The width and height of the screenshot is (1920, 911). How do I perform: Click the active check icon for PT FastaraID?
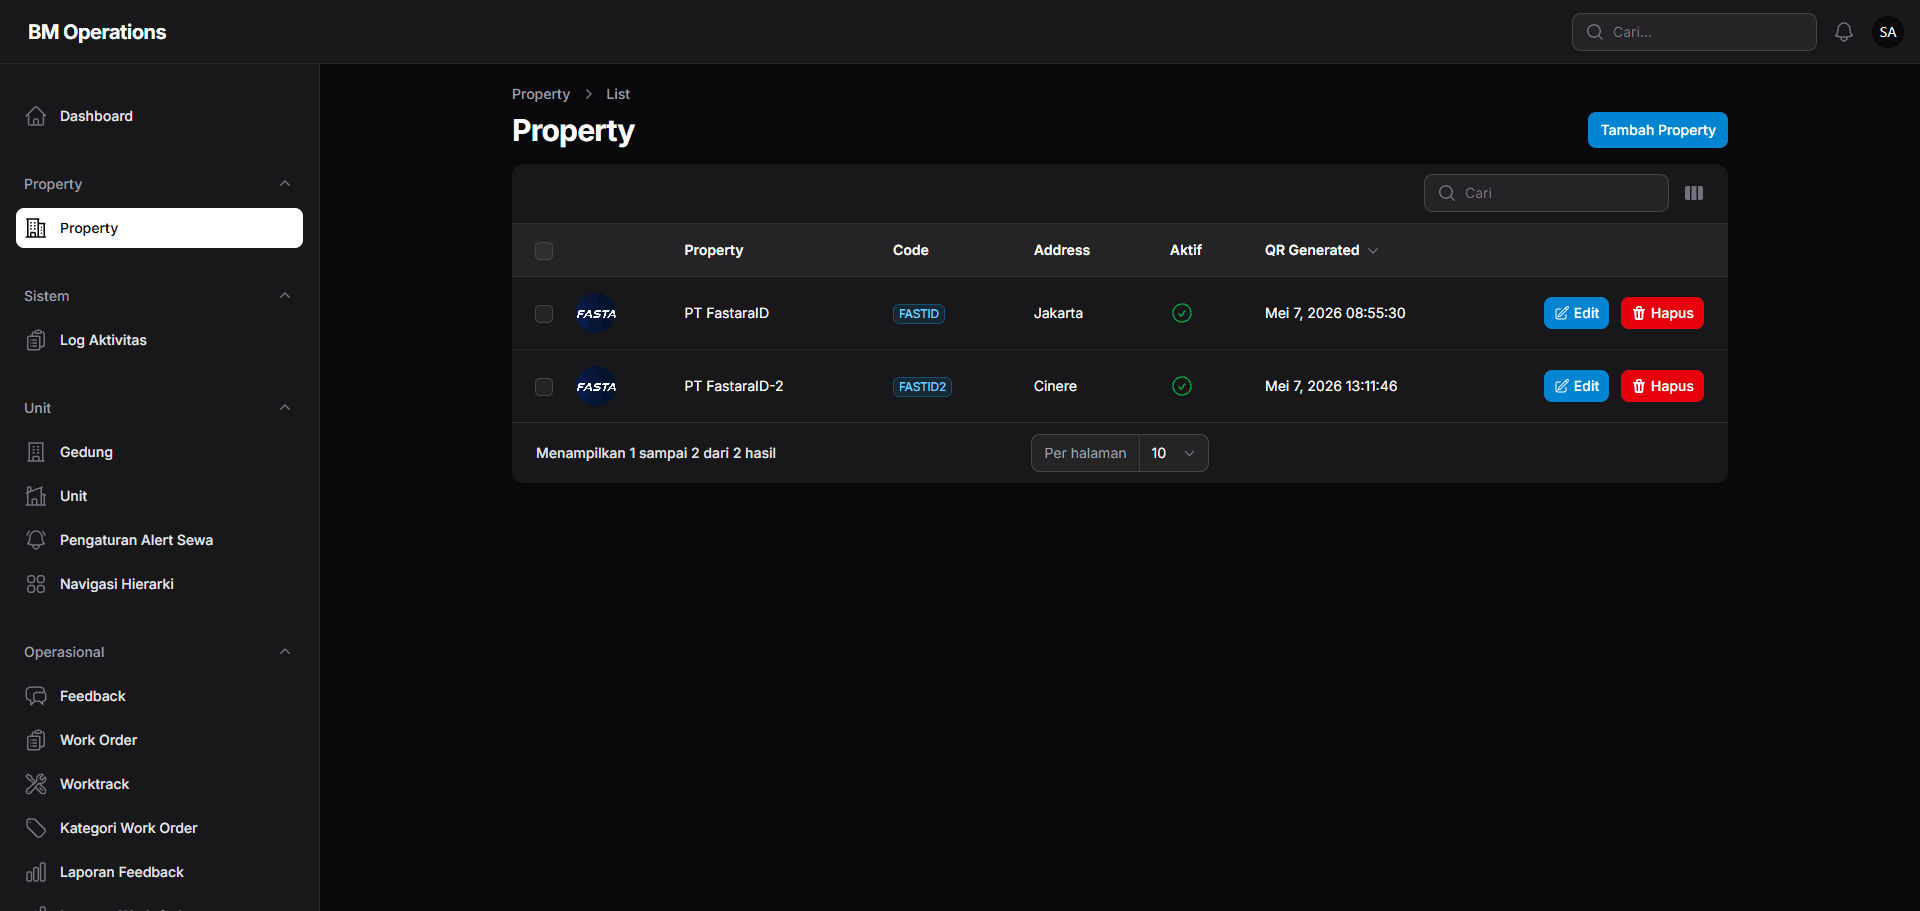point(1182,313)
